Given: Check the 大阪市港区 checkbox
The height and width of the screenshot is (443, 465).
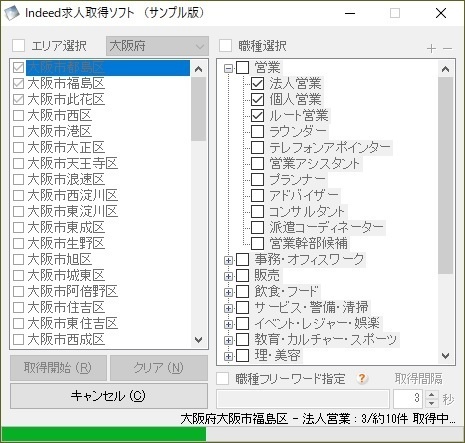Looking at the screenshot, I should [18, 131].
